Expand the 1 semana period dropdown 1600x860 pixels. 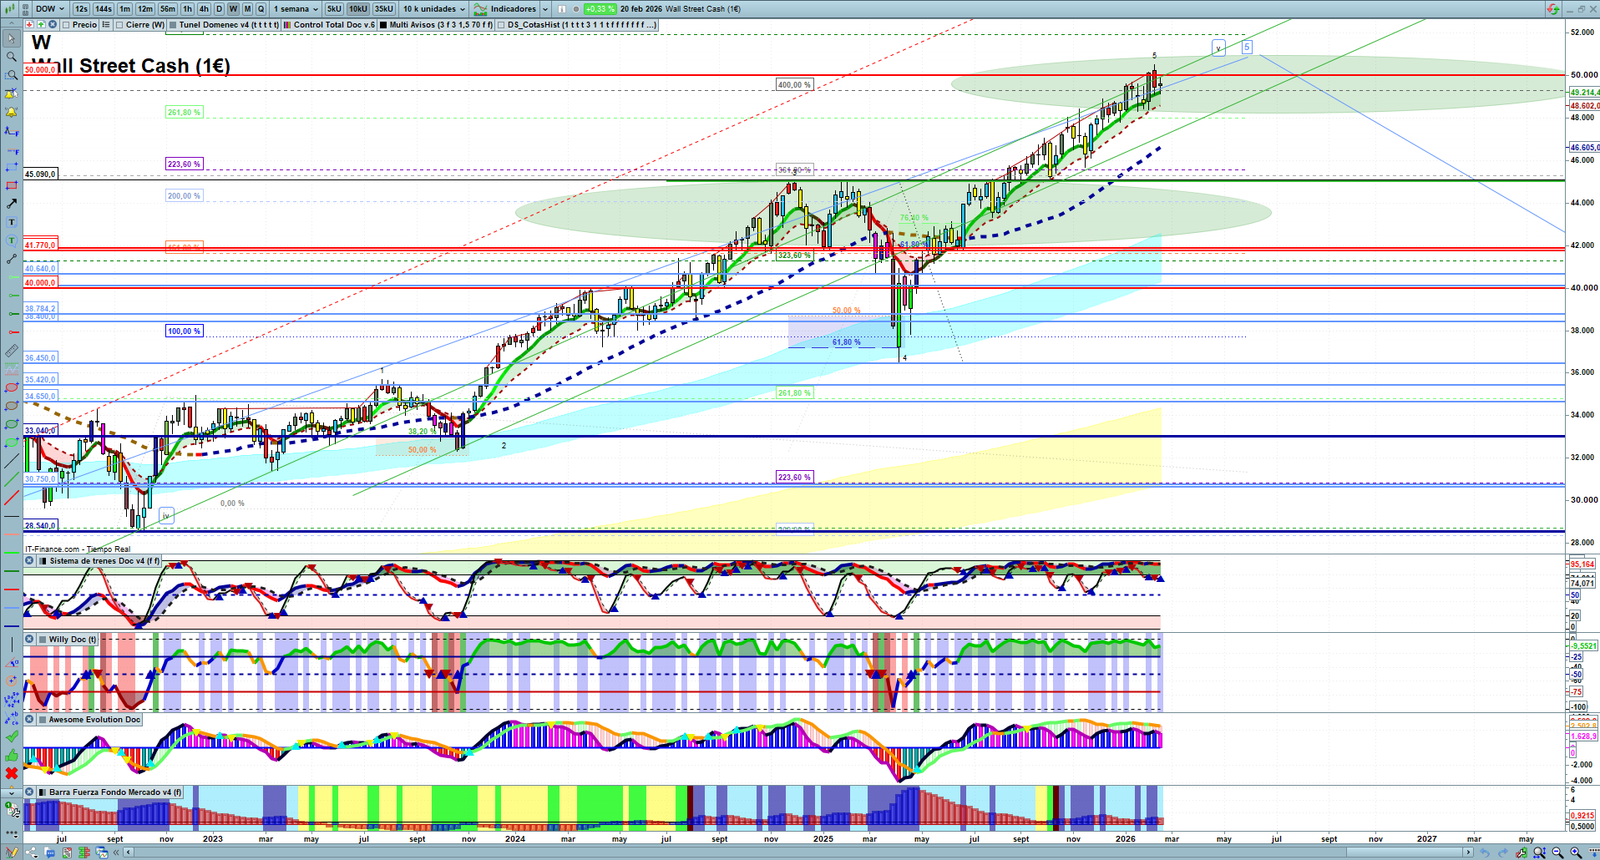tap(296, 9)
